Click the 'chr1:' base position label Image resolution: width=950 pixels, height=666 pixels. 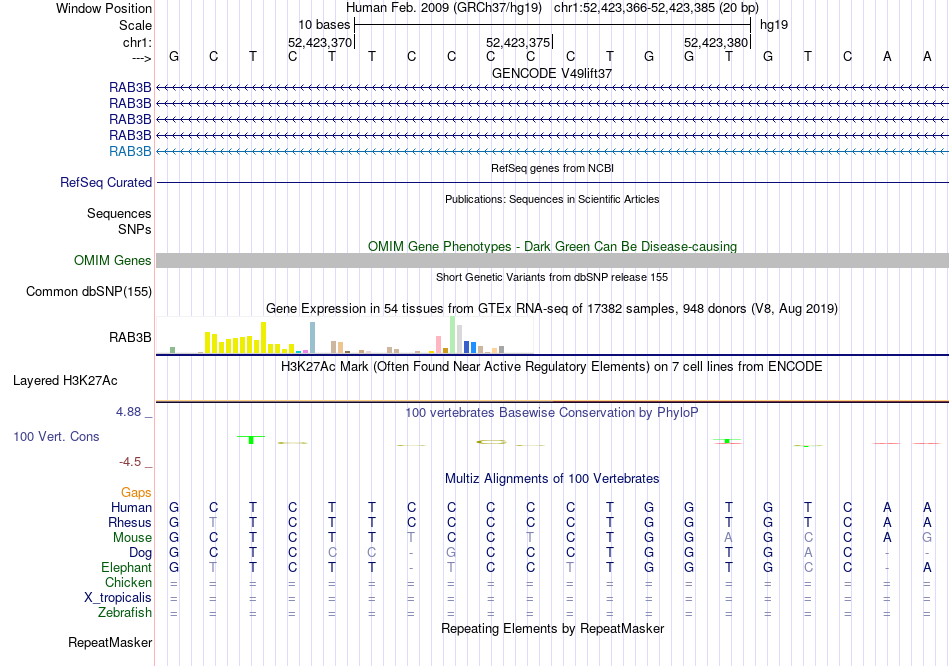(137, 42)
